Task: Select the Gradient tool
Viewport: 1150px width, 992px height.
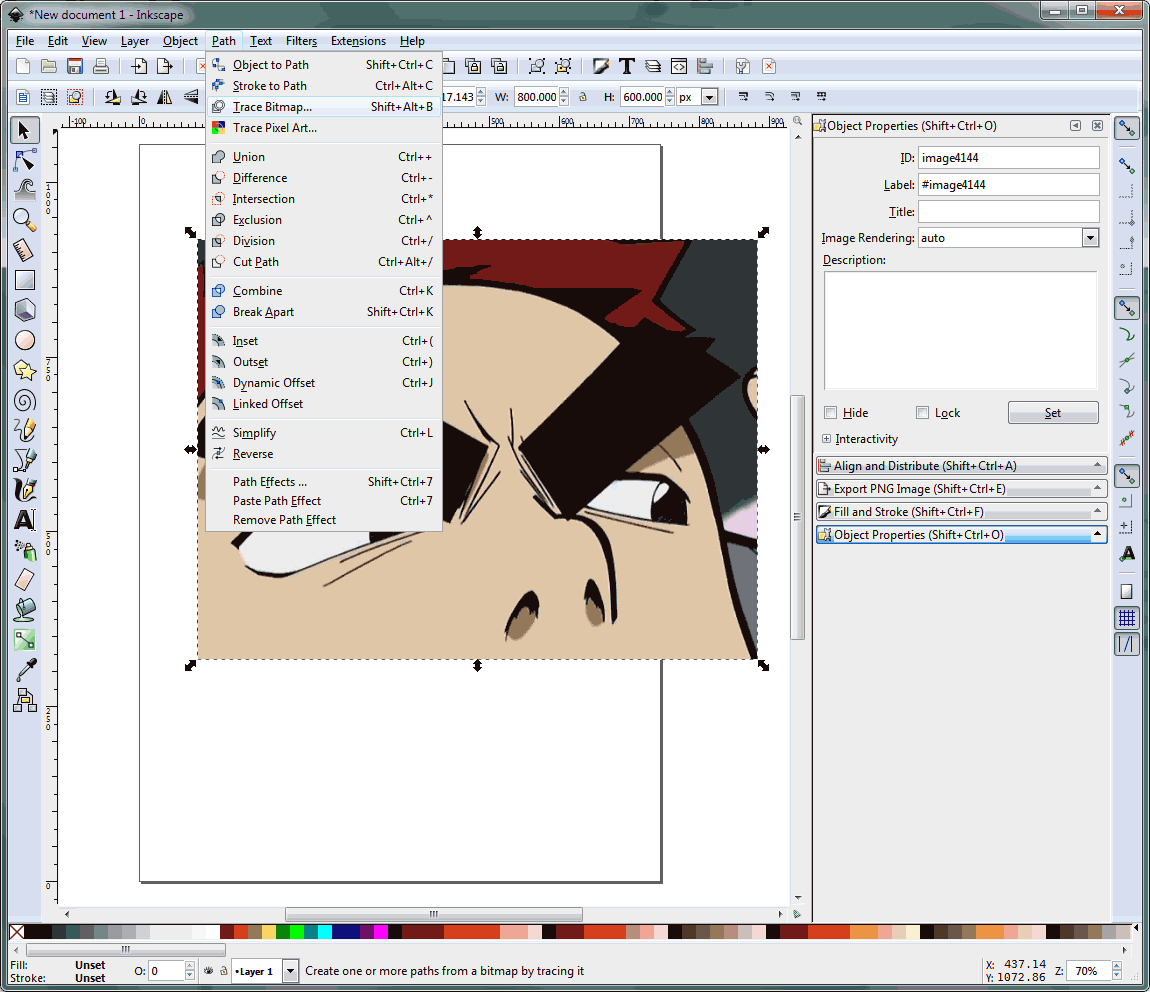Action: (24, 640)
